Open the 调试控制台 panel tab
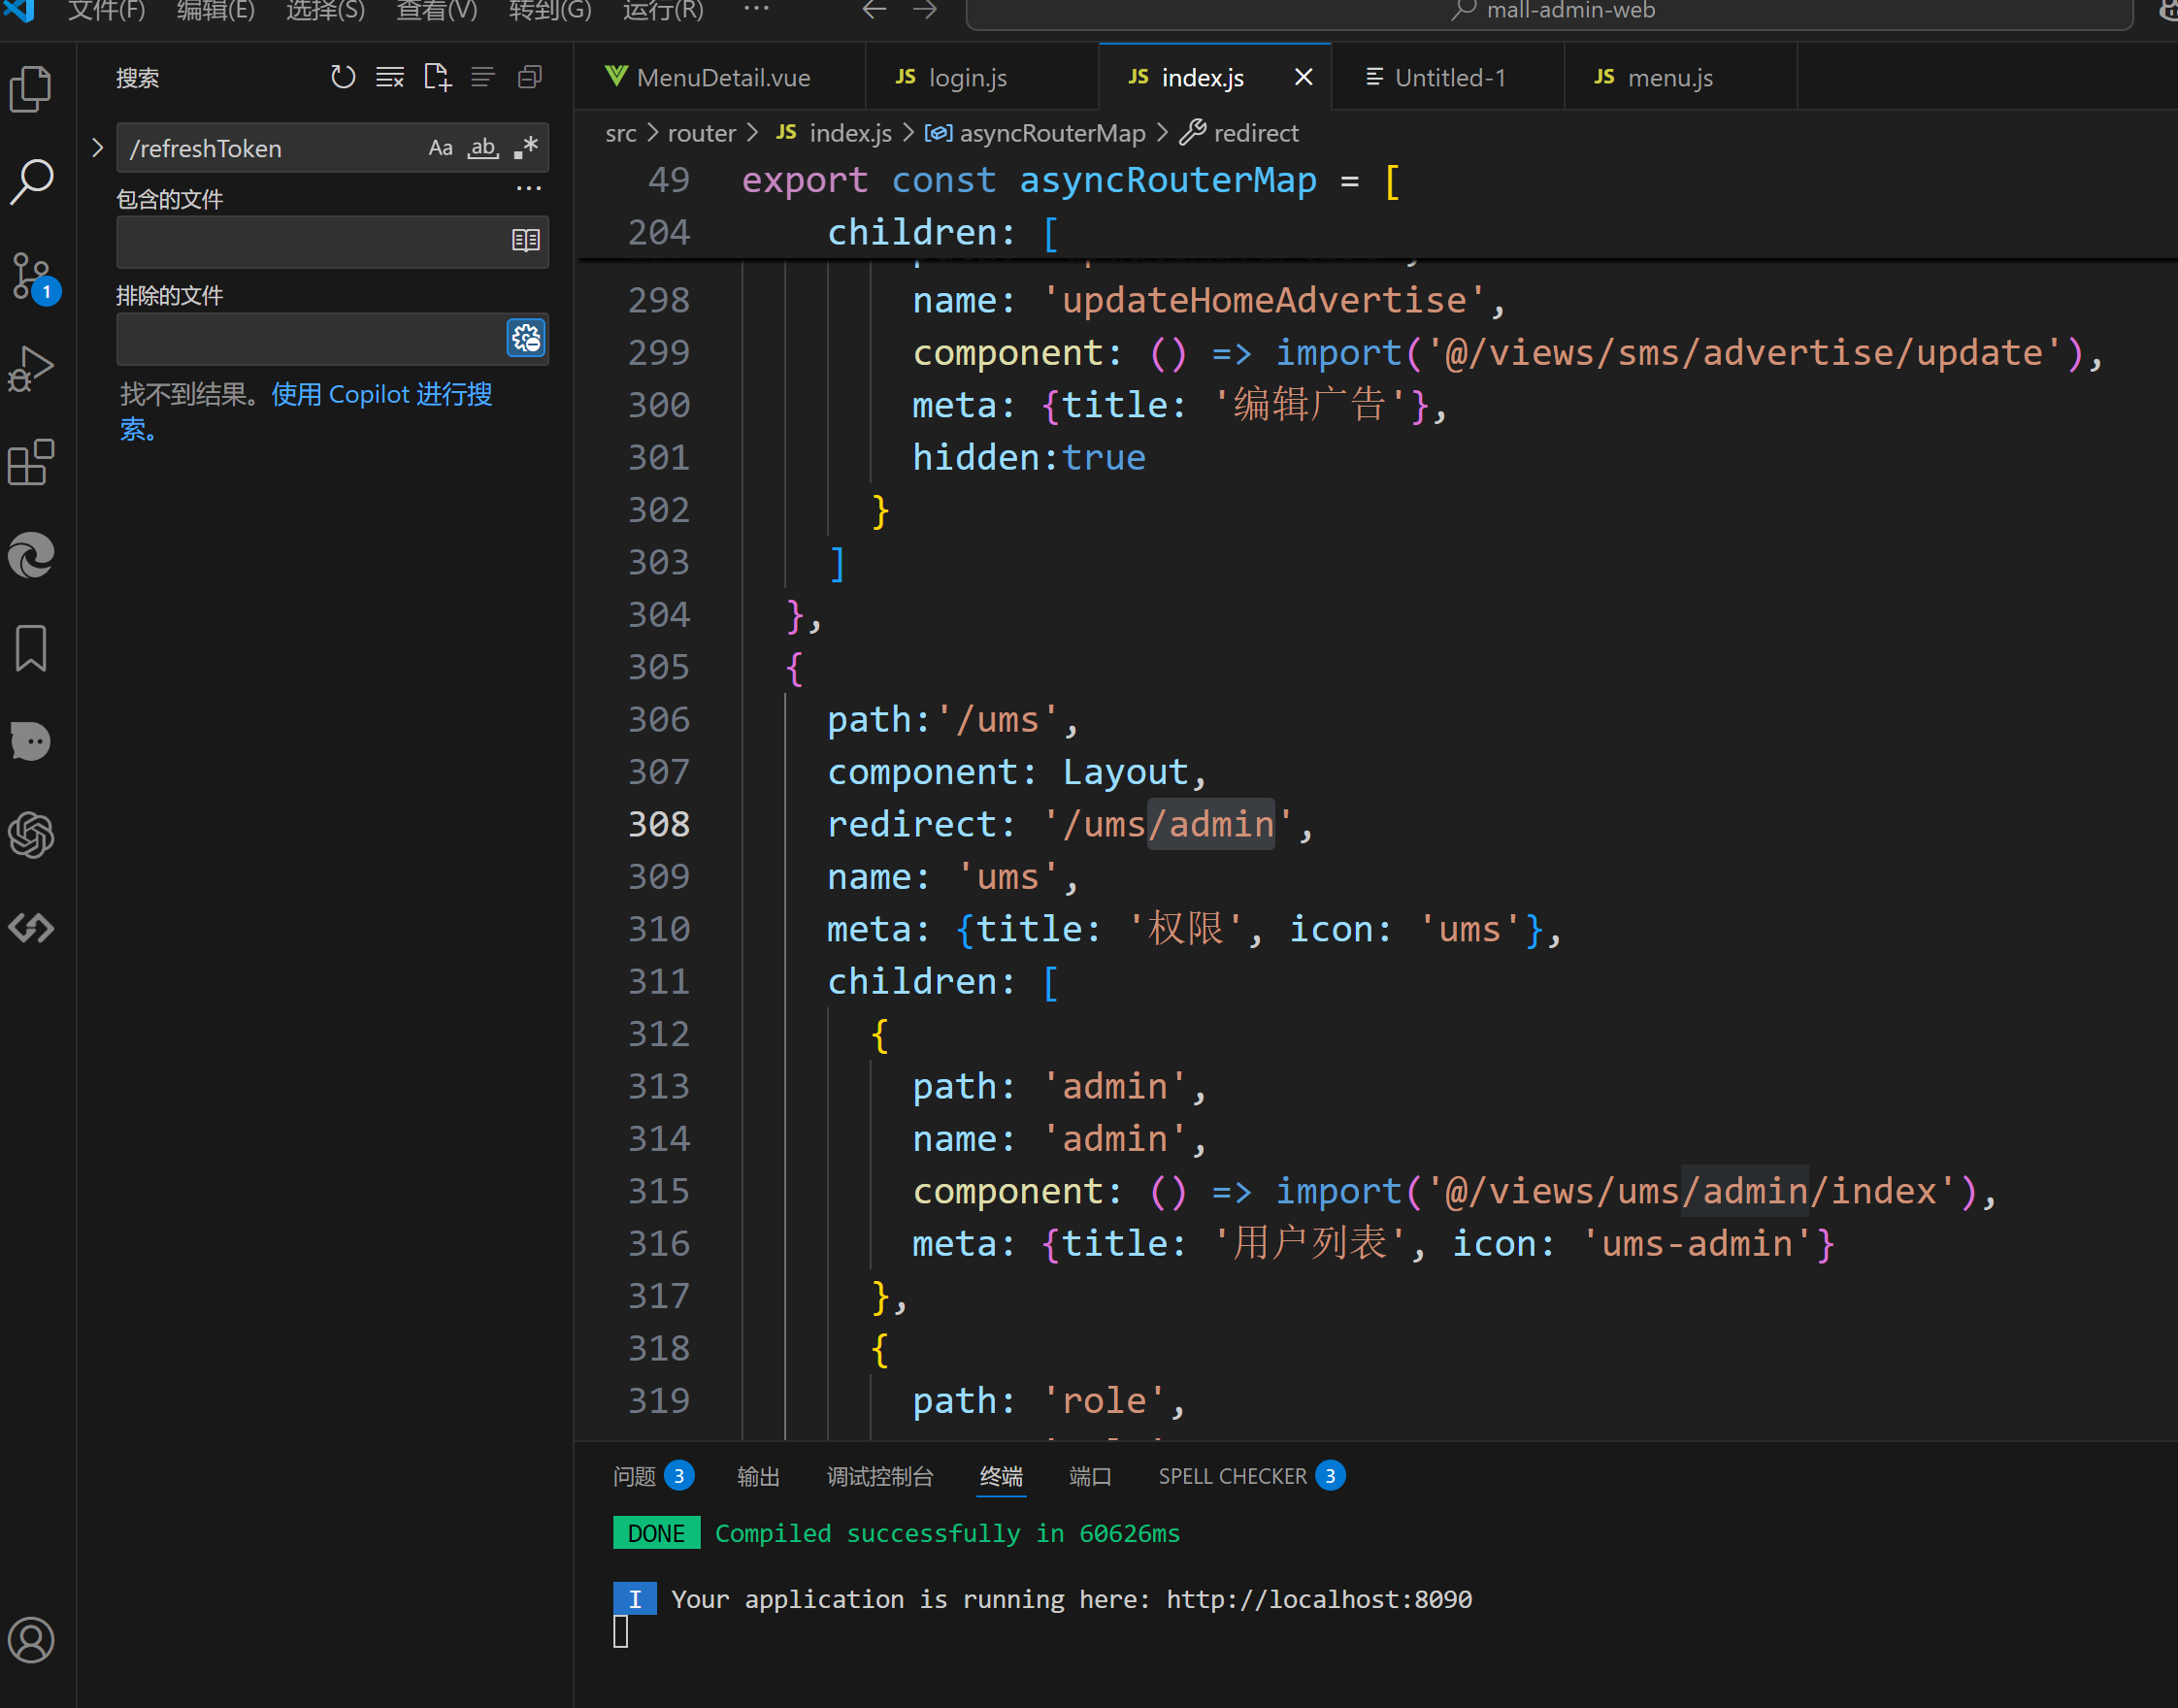The image size is (2178, 1708). [880, 1476]
